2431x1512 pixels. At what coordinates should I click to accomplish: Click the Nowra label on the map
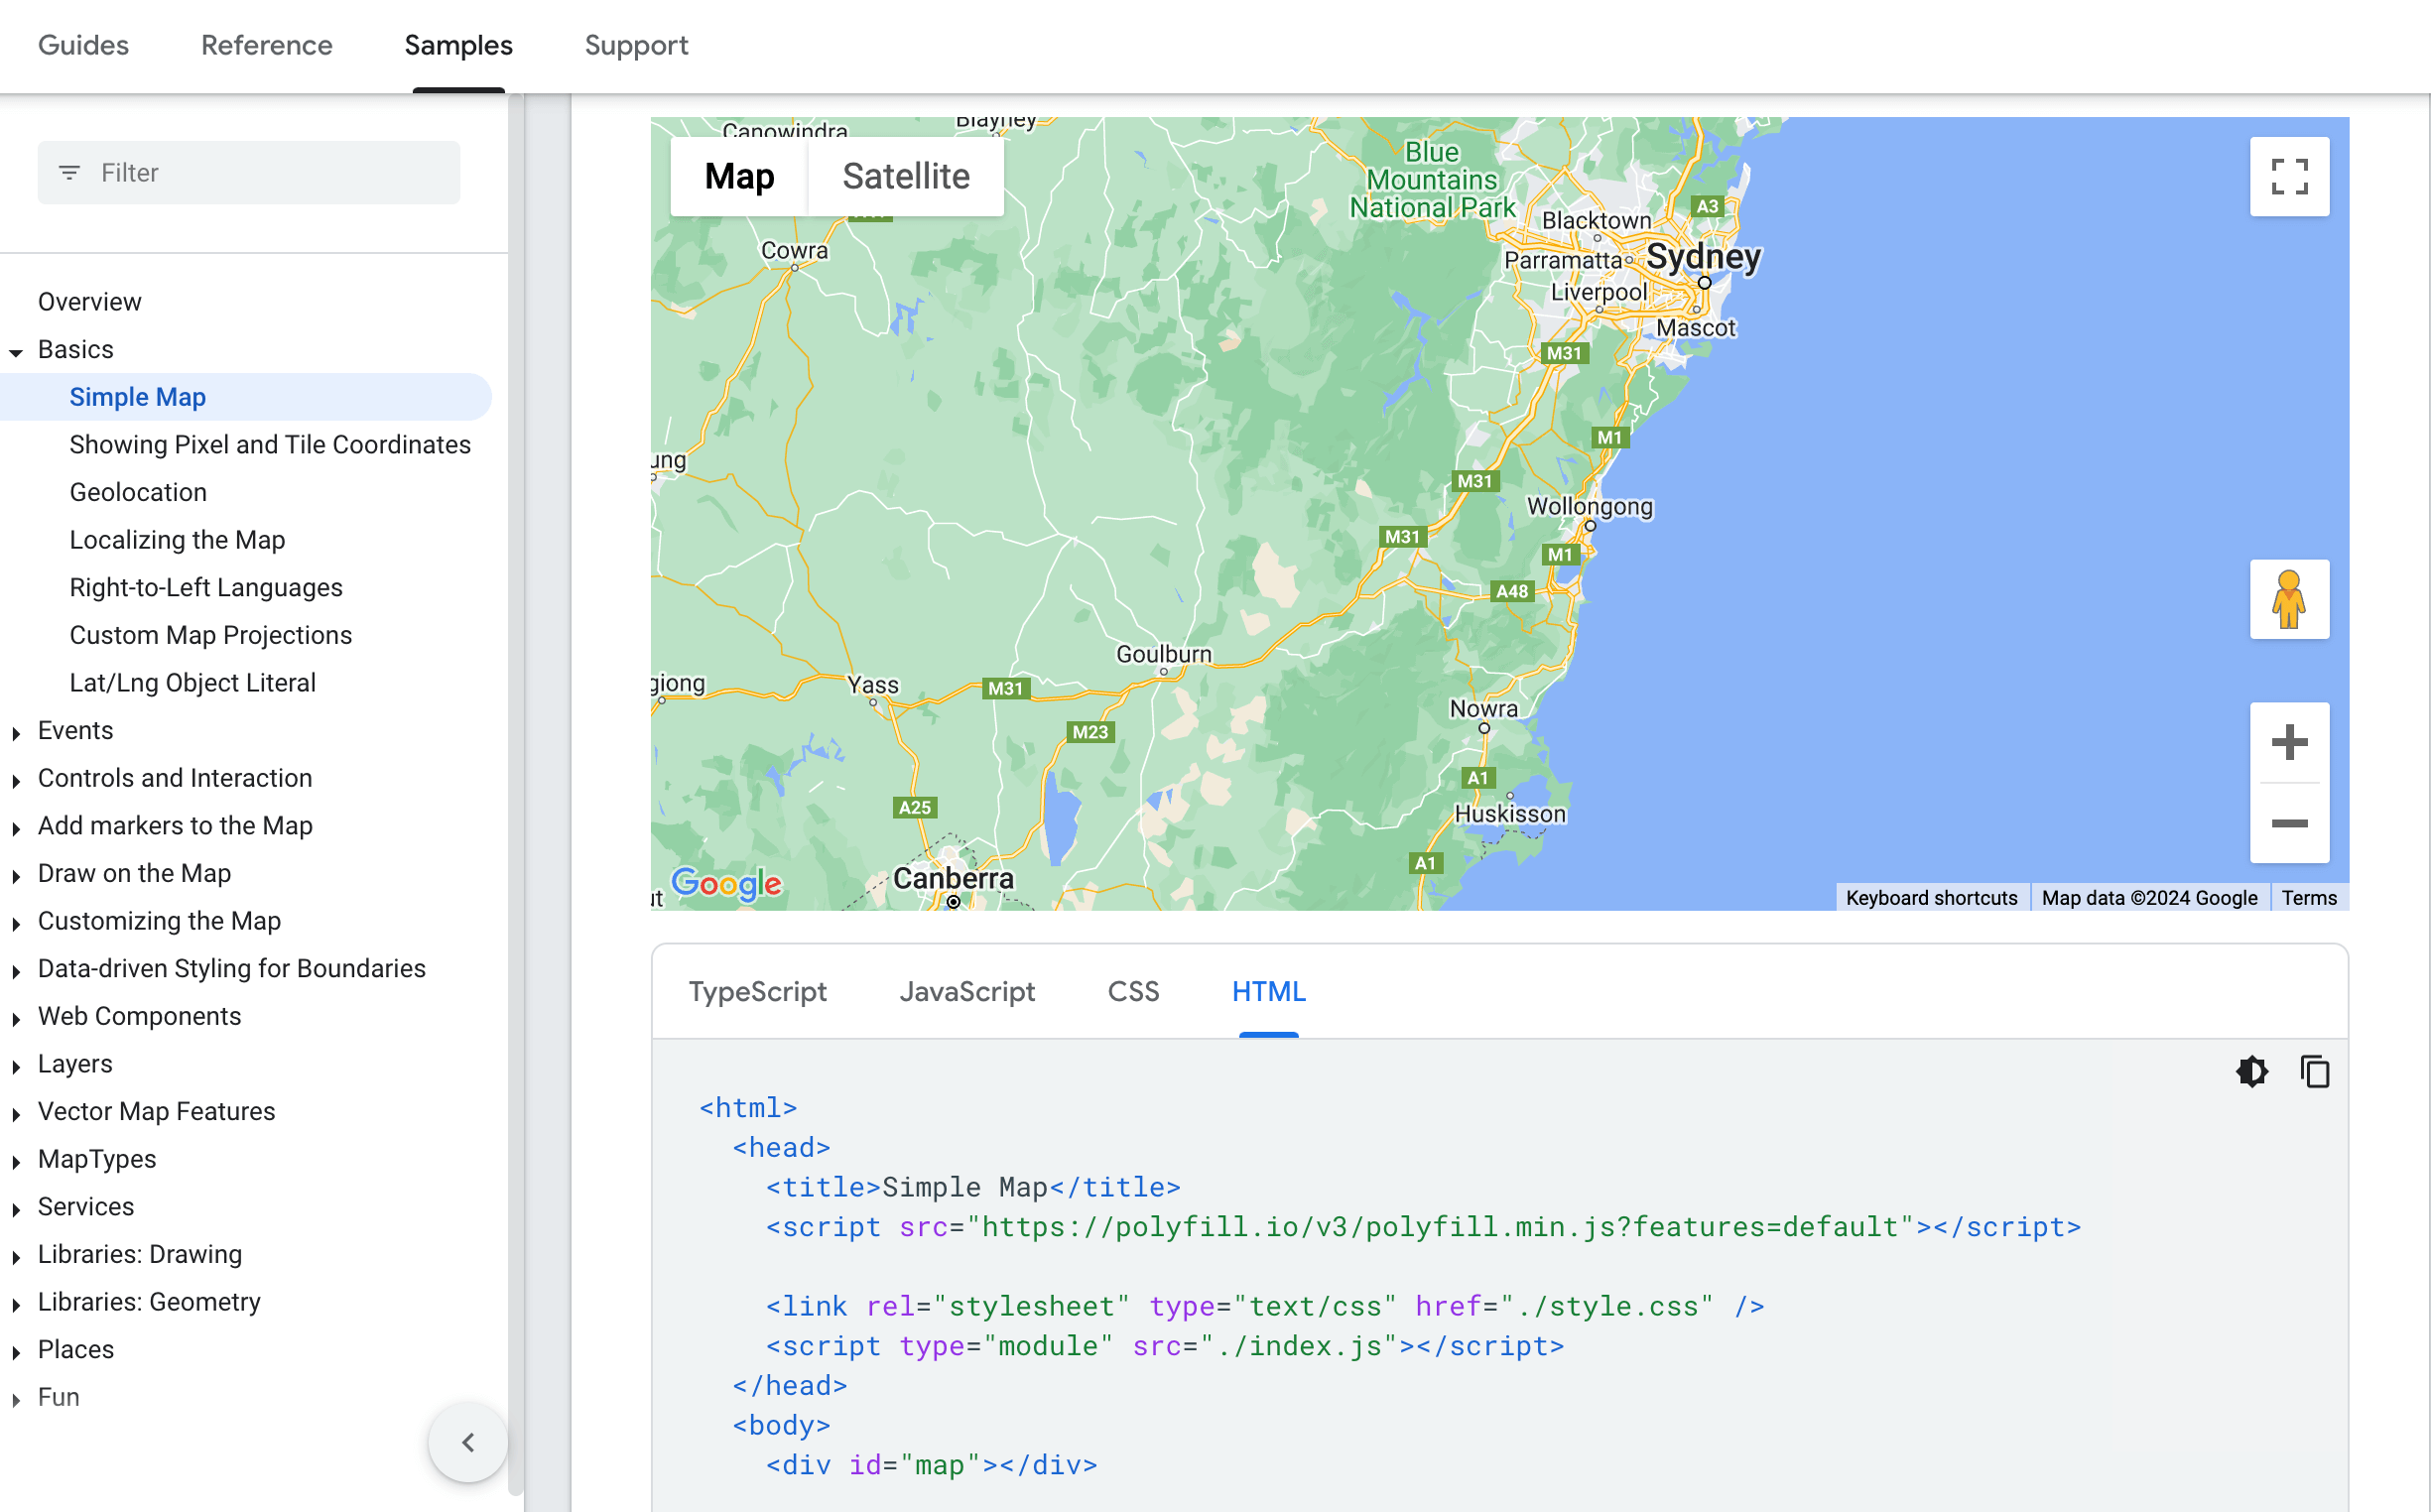1483,708
